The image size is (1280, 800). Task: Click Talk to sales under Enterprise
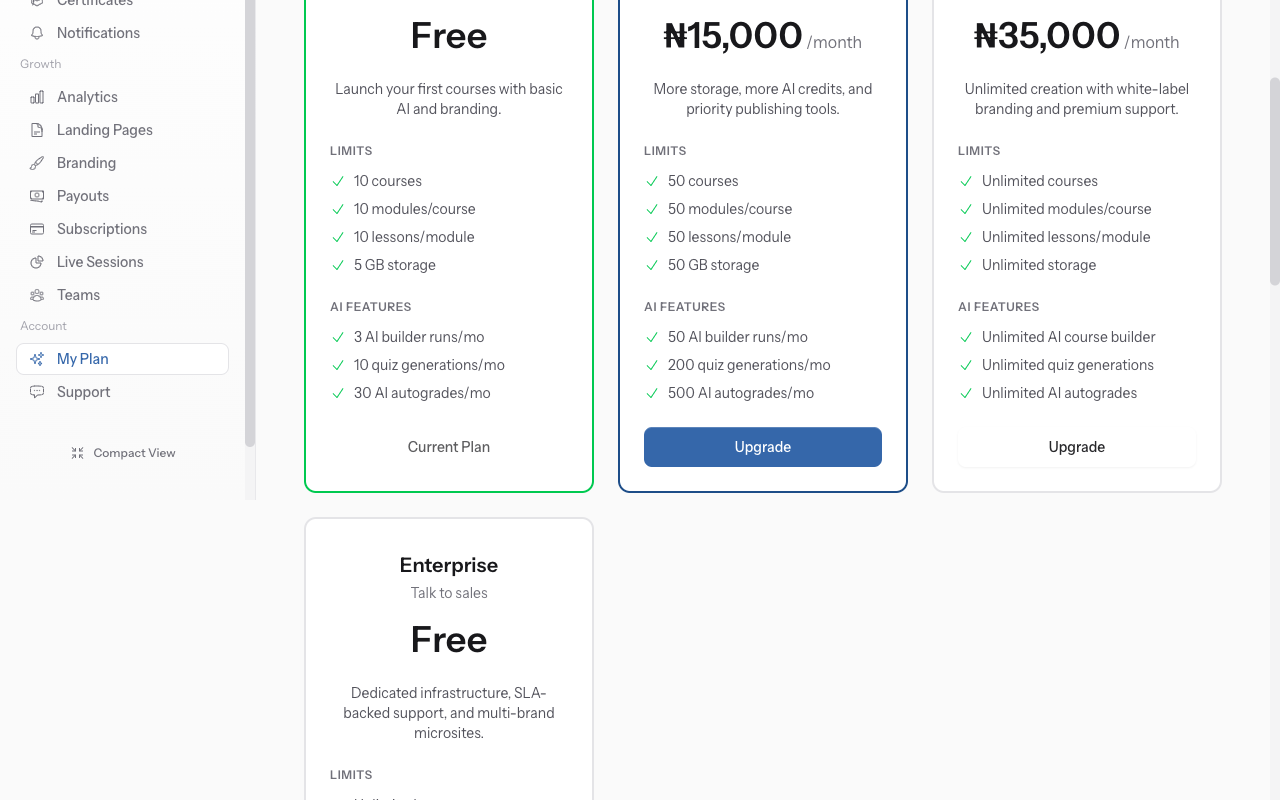[x=448, y=592]
